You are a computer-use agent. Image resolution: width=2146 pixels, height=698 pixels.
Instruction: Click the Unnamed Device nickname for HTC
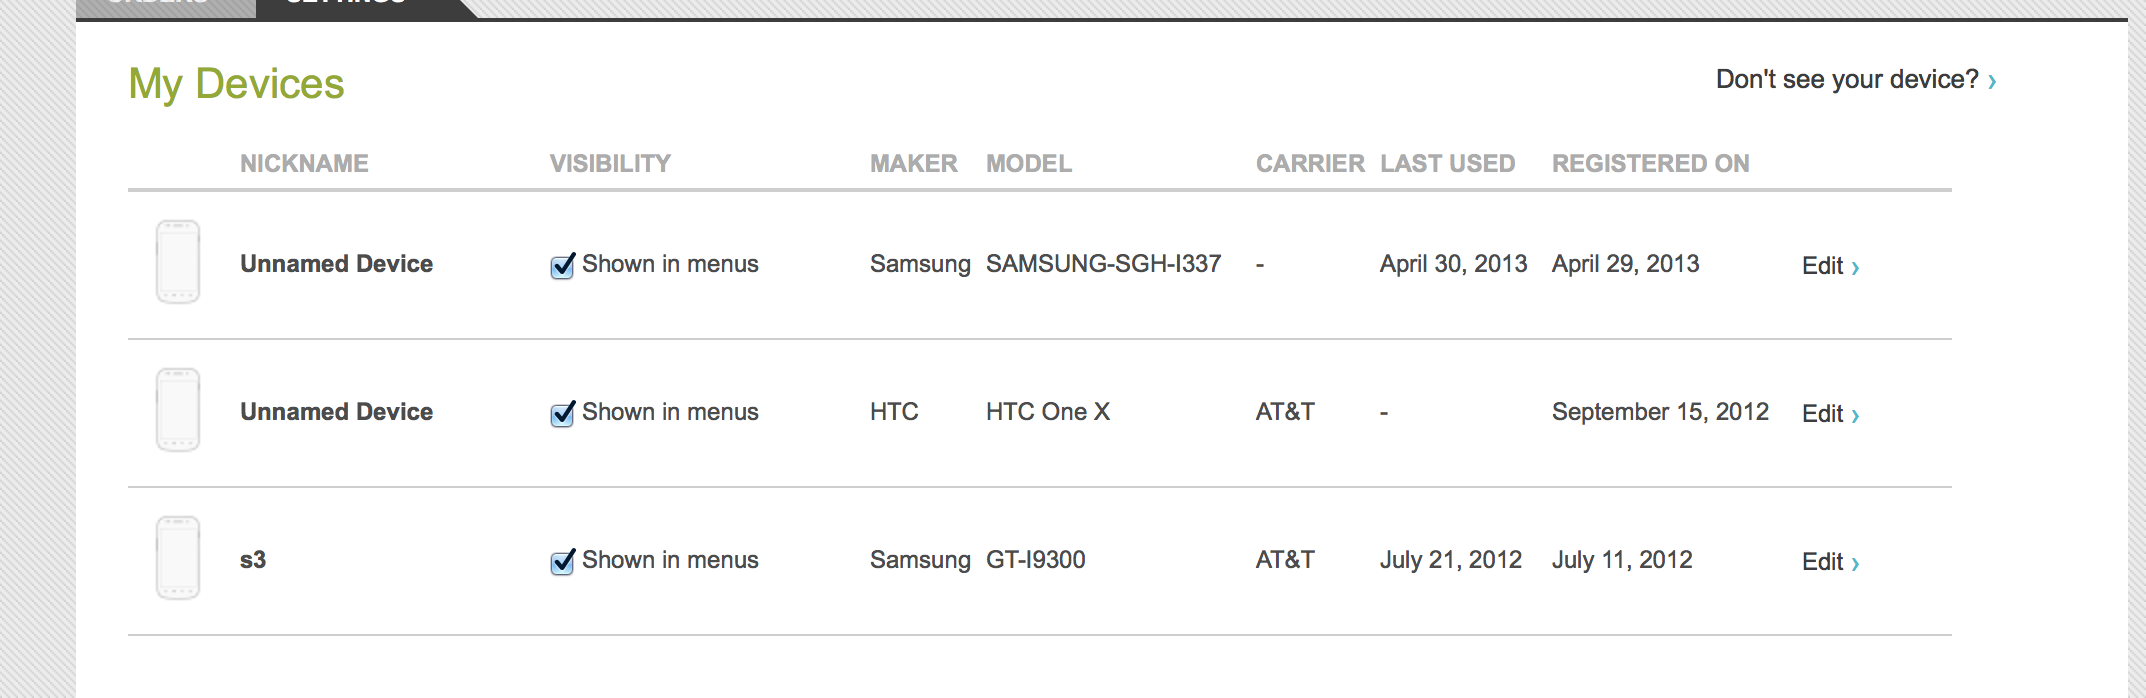tap(336, 412)
